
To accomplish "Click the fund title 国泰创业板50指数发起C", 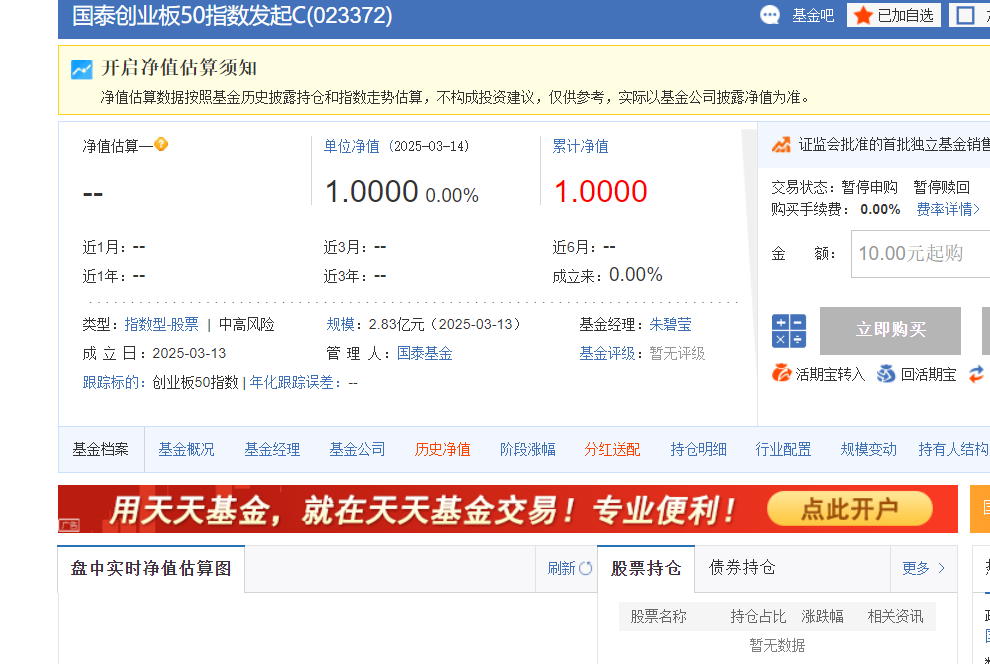I will coord(232,15).
